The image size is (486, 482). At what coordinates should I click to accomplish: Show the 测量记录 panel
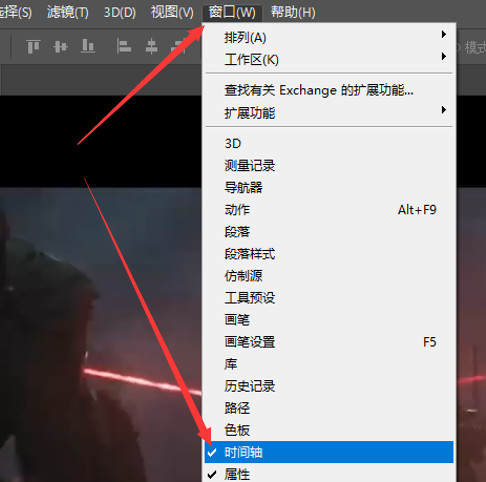pos(329,166)
